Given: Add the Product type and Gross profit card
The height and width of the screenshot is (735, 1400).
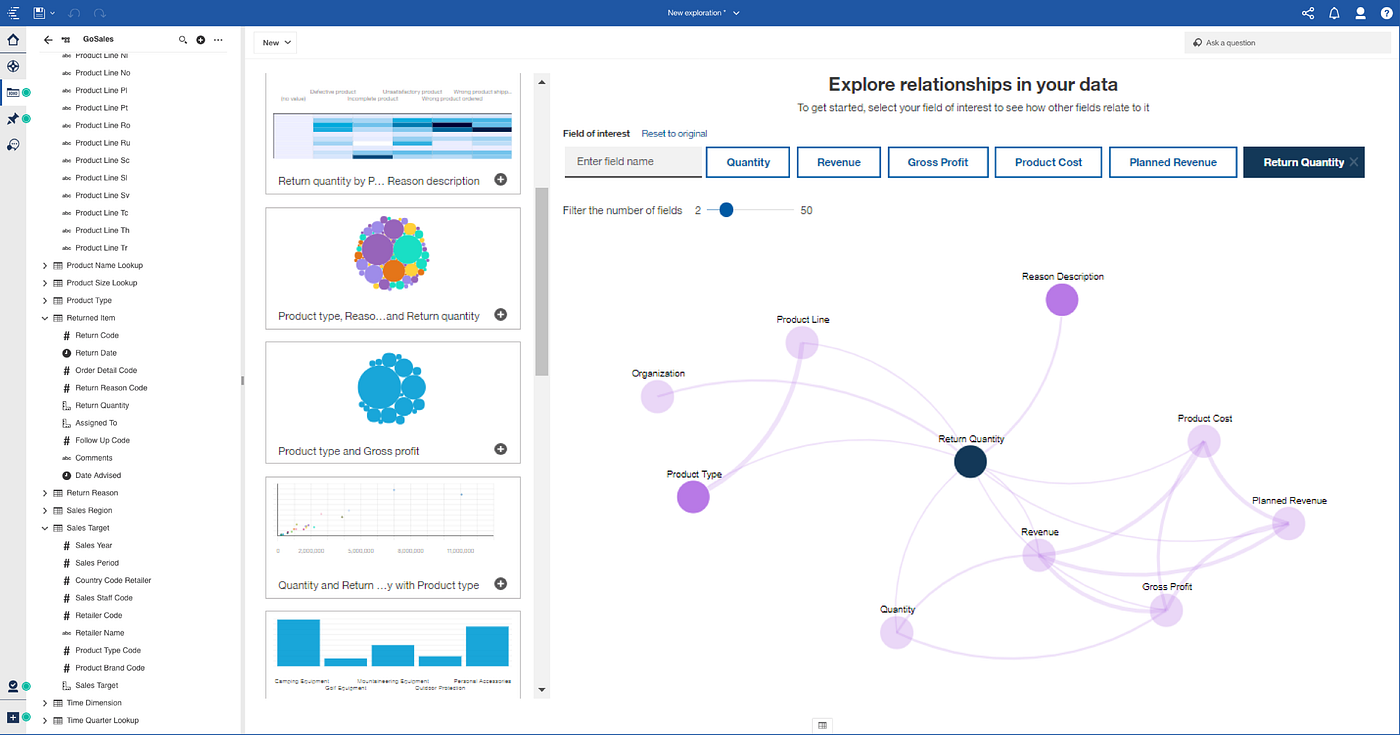Looking at the screenshot, I should tap(500, 449).
